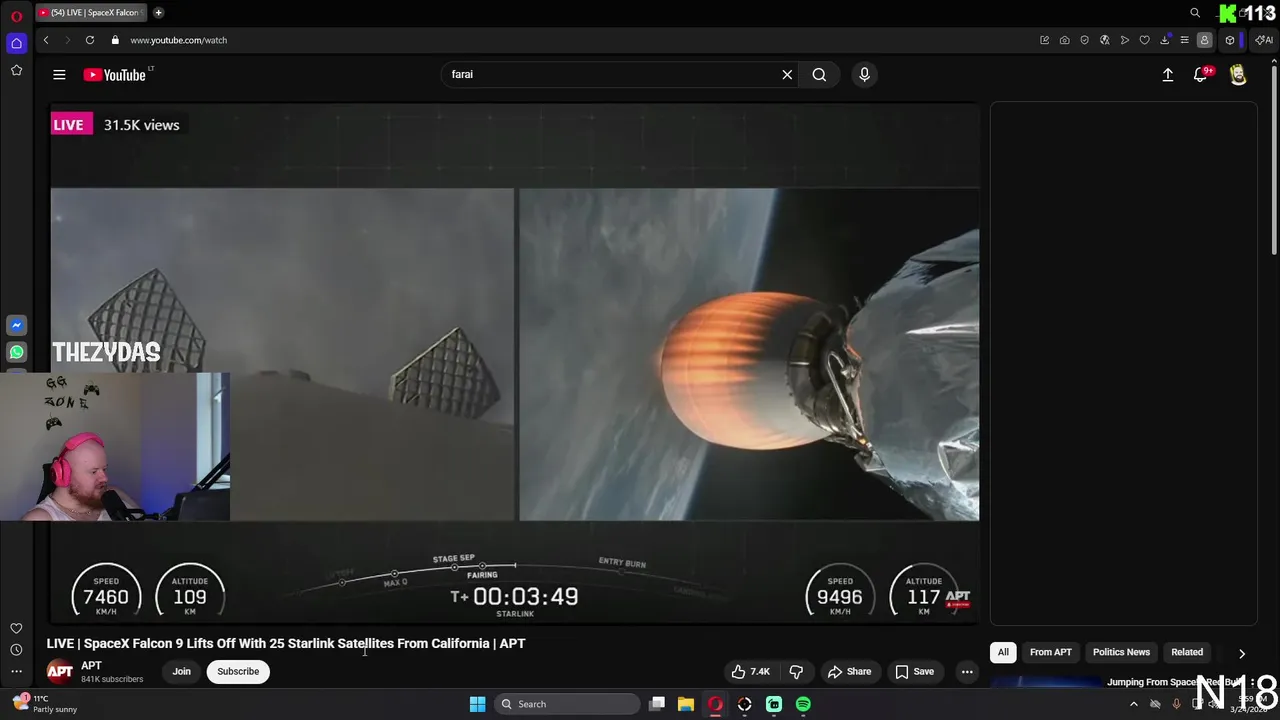The width and height of the screenshot is (1280, 720).
Task: Select the SpaceX Falcon live tab
Action: (x=90, y=13)
